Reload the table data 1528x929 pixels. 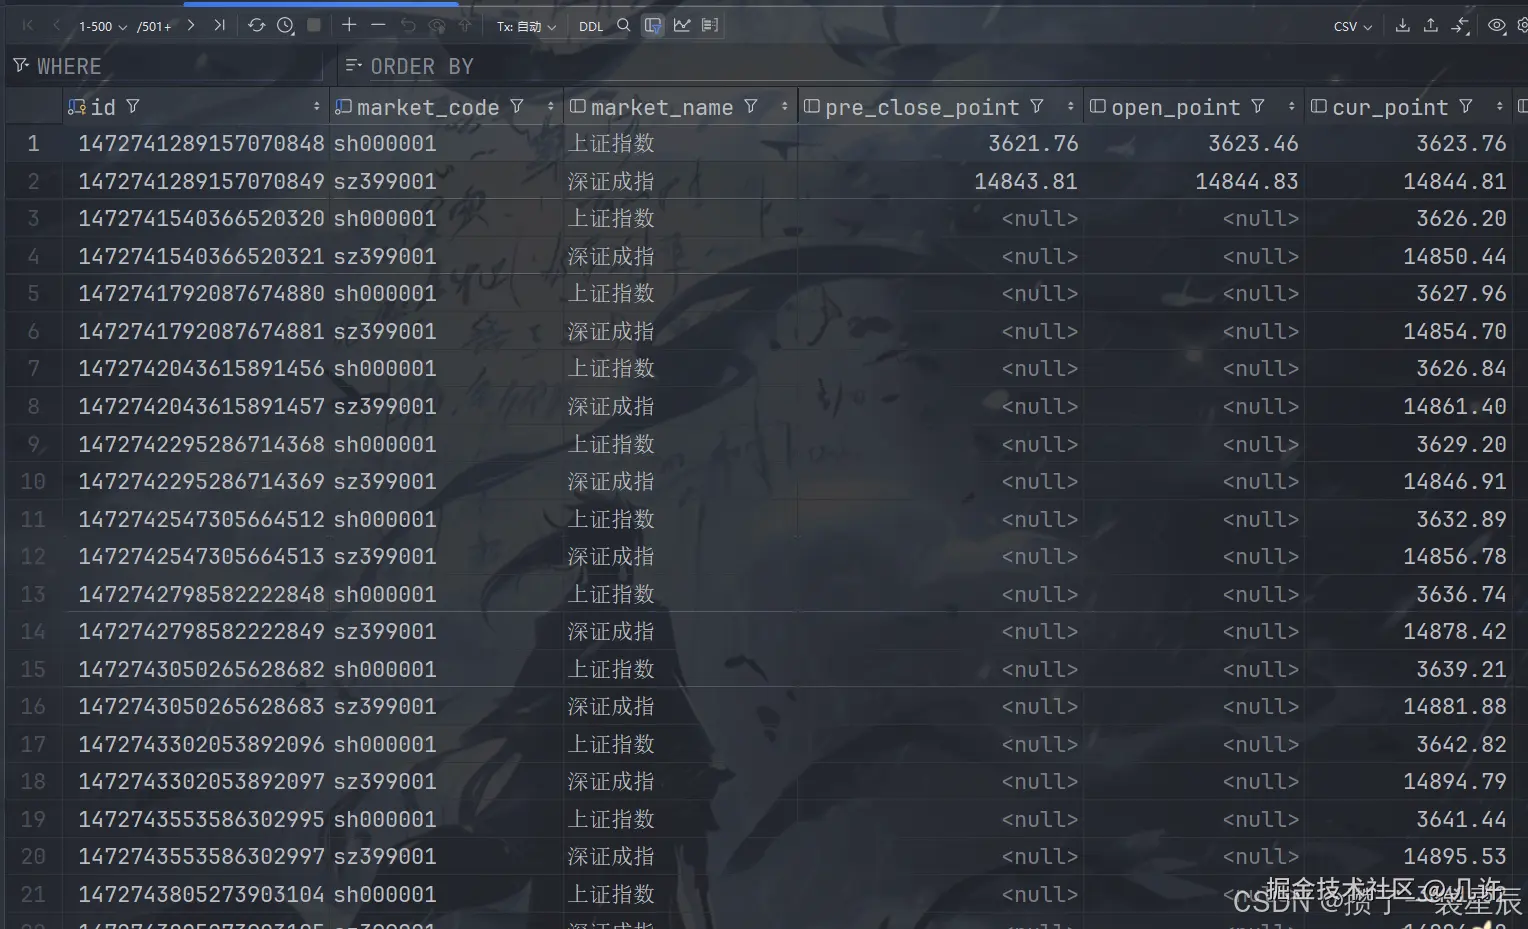coord(257,25)
